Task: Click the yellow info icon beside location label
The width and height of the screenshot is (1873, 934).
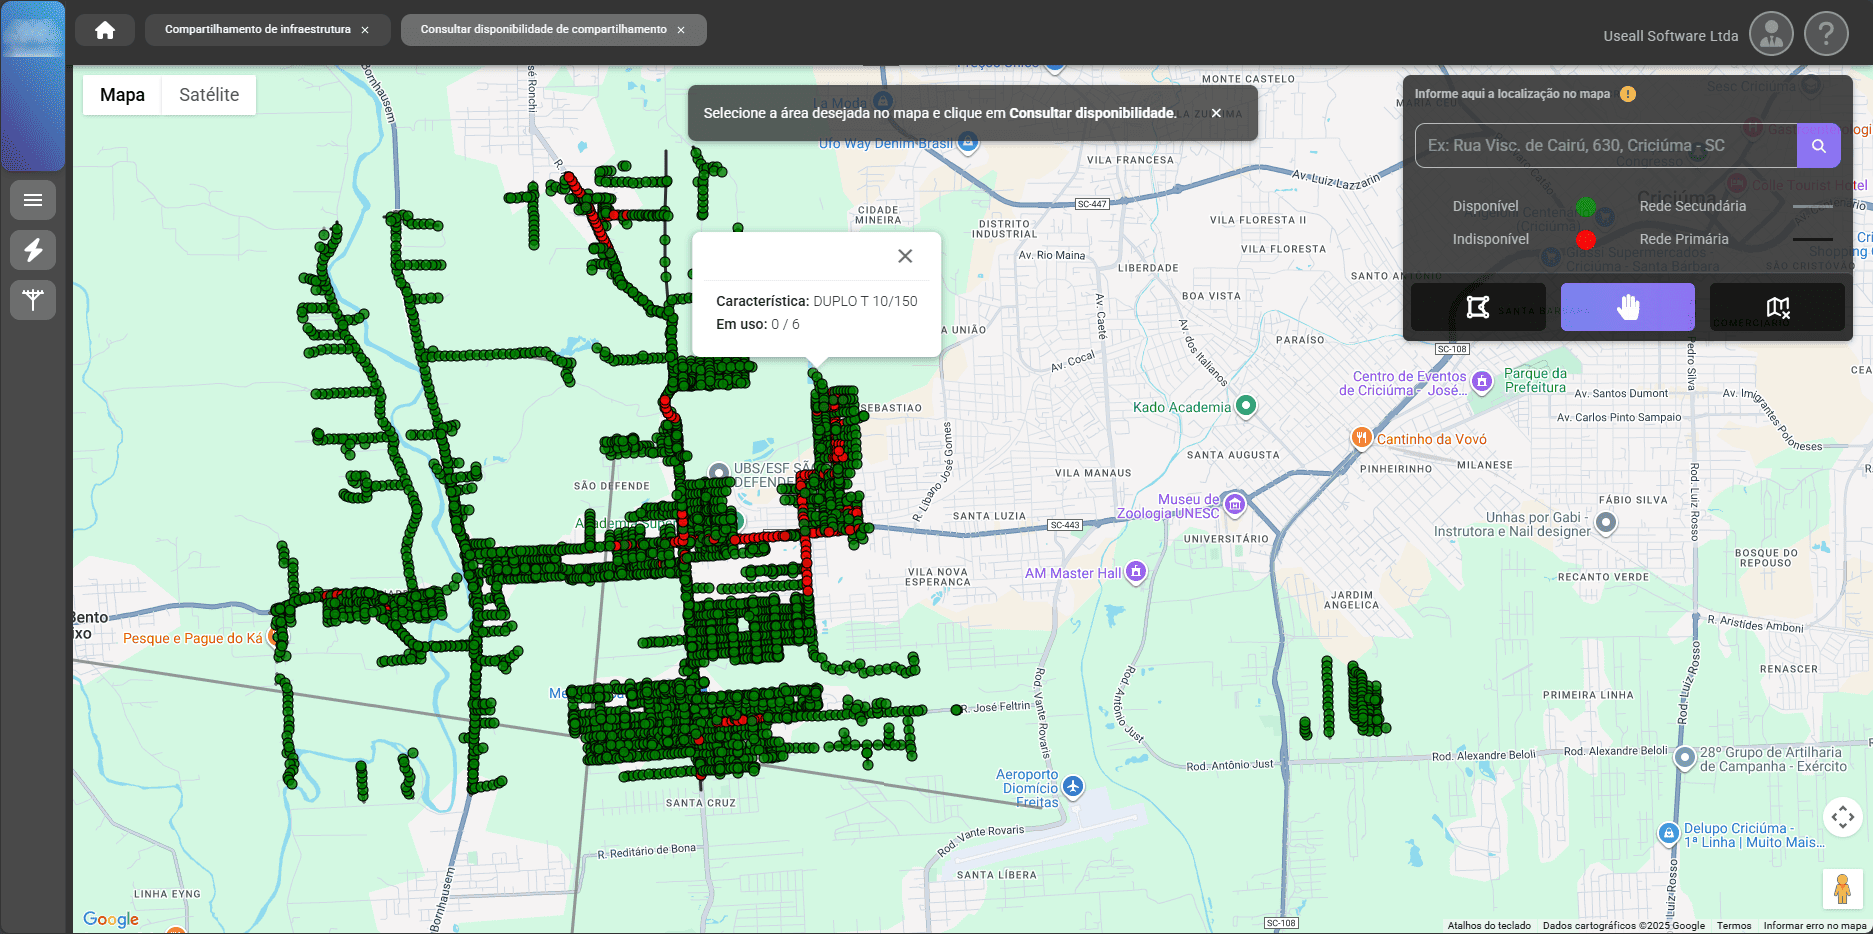Action: [1628, 94]
